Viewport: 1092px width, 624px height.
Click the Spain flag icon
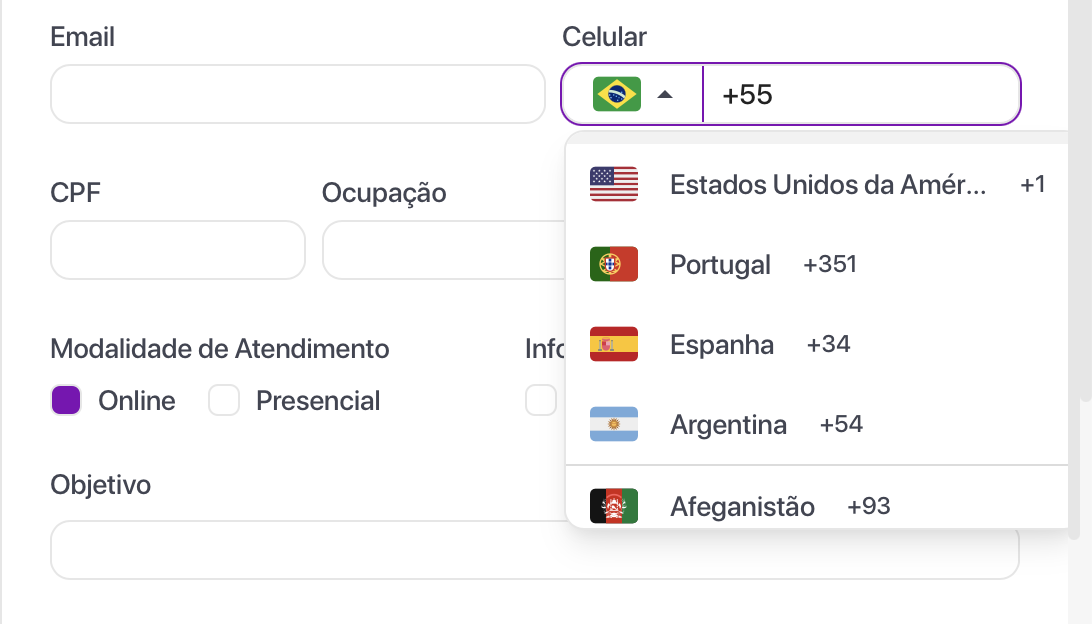[613, 343]
